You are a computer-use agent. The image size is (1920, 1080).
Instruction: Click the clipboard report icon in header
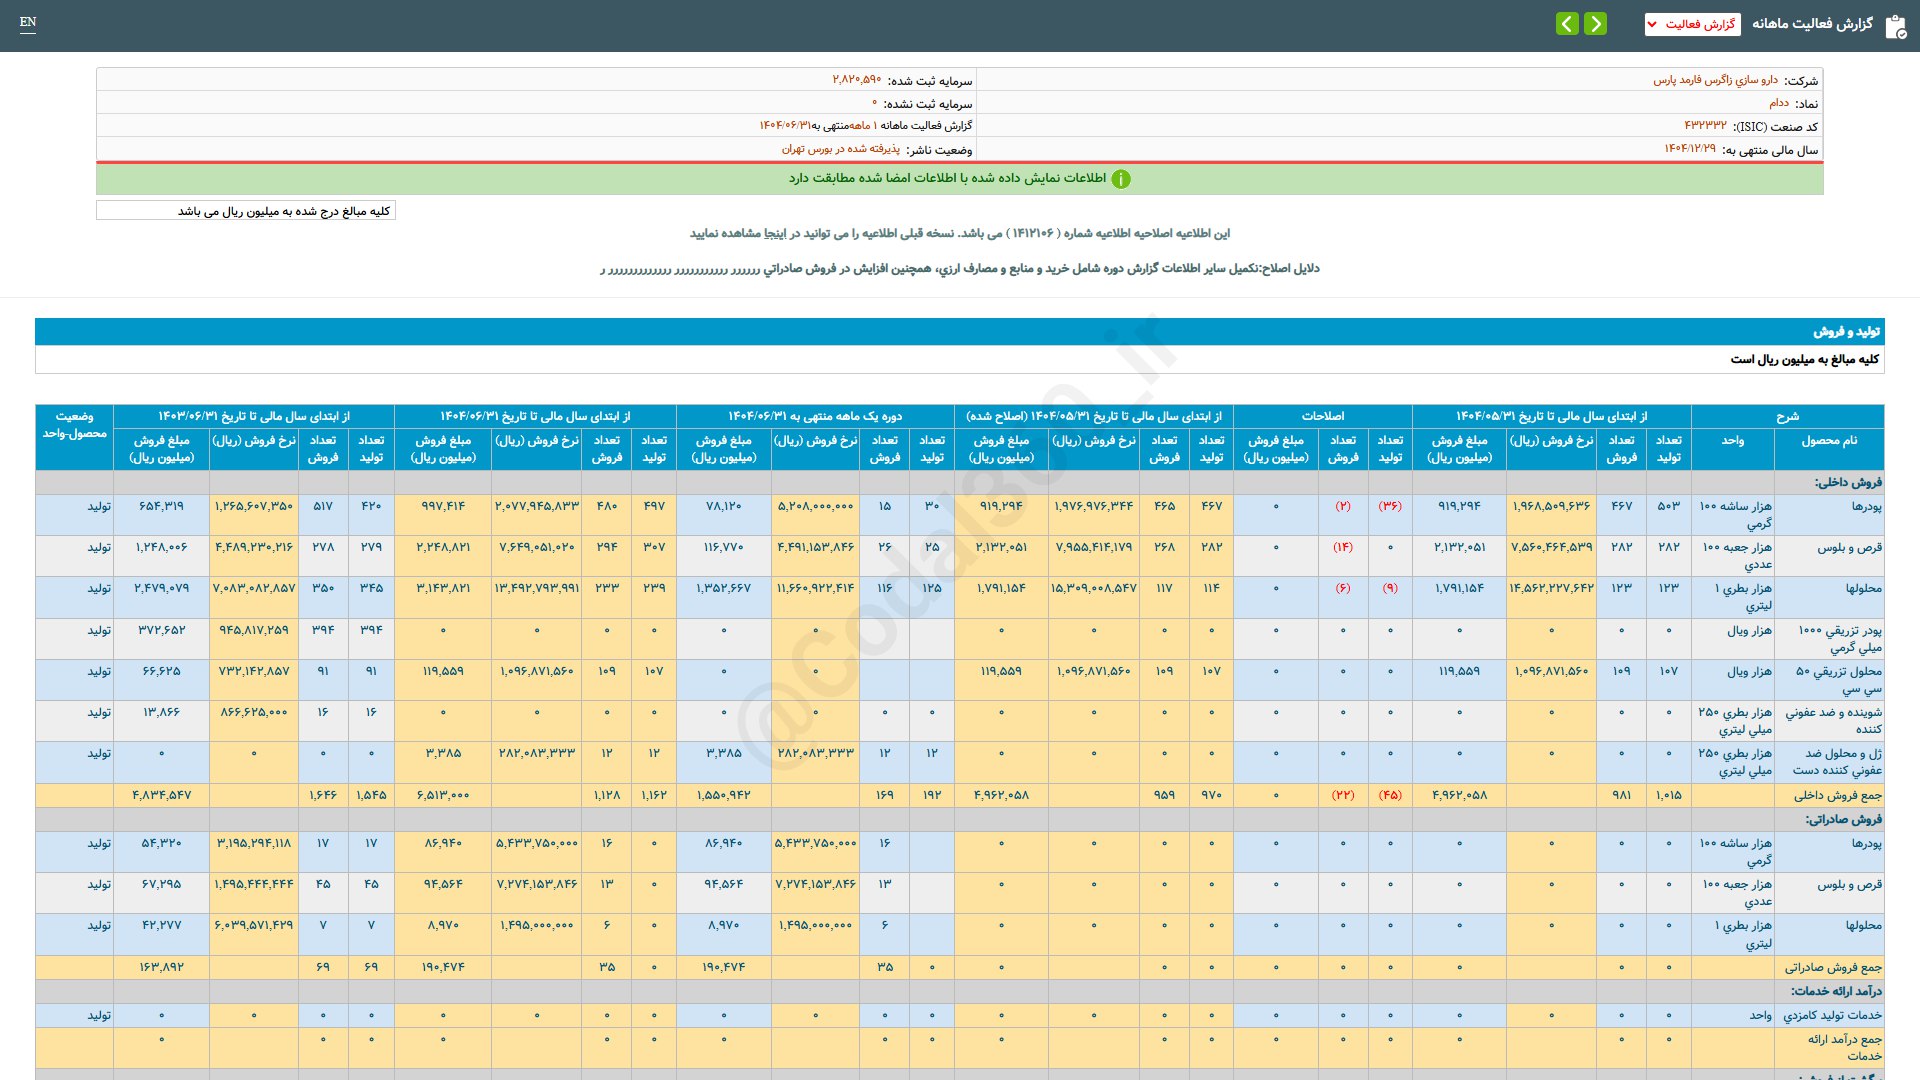point(1895,26)
